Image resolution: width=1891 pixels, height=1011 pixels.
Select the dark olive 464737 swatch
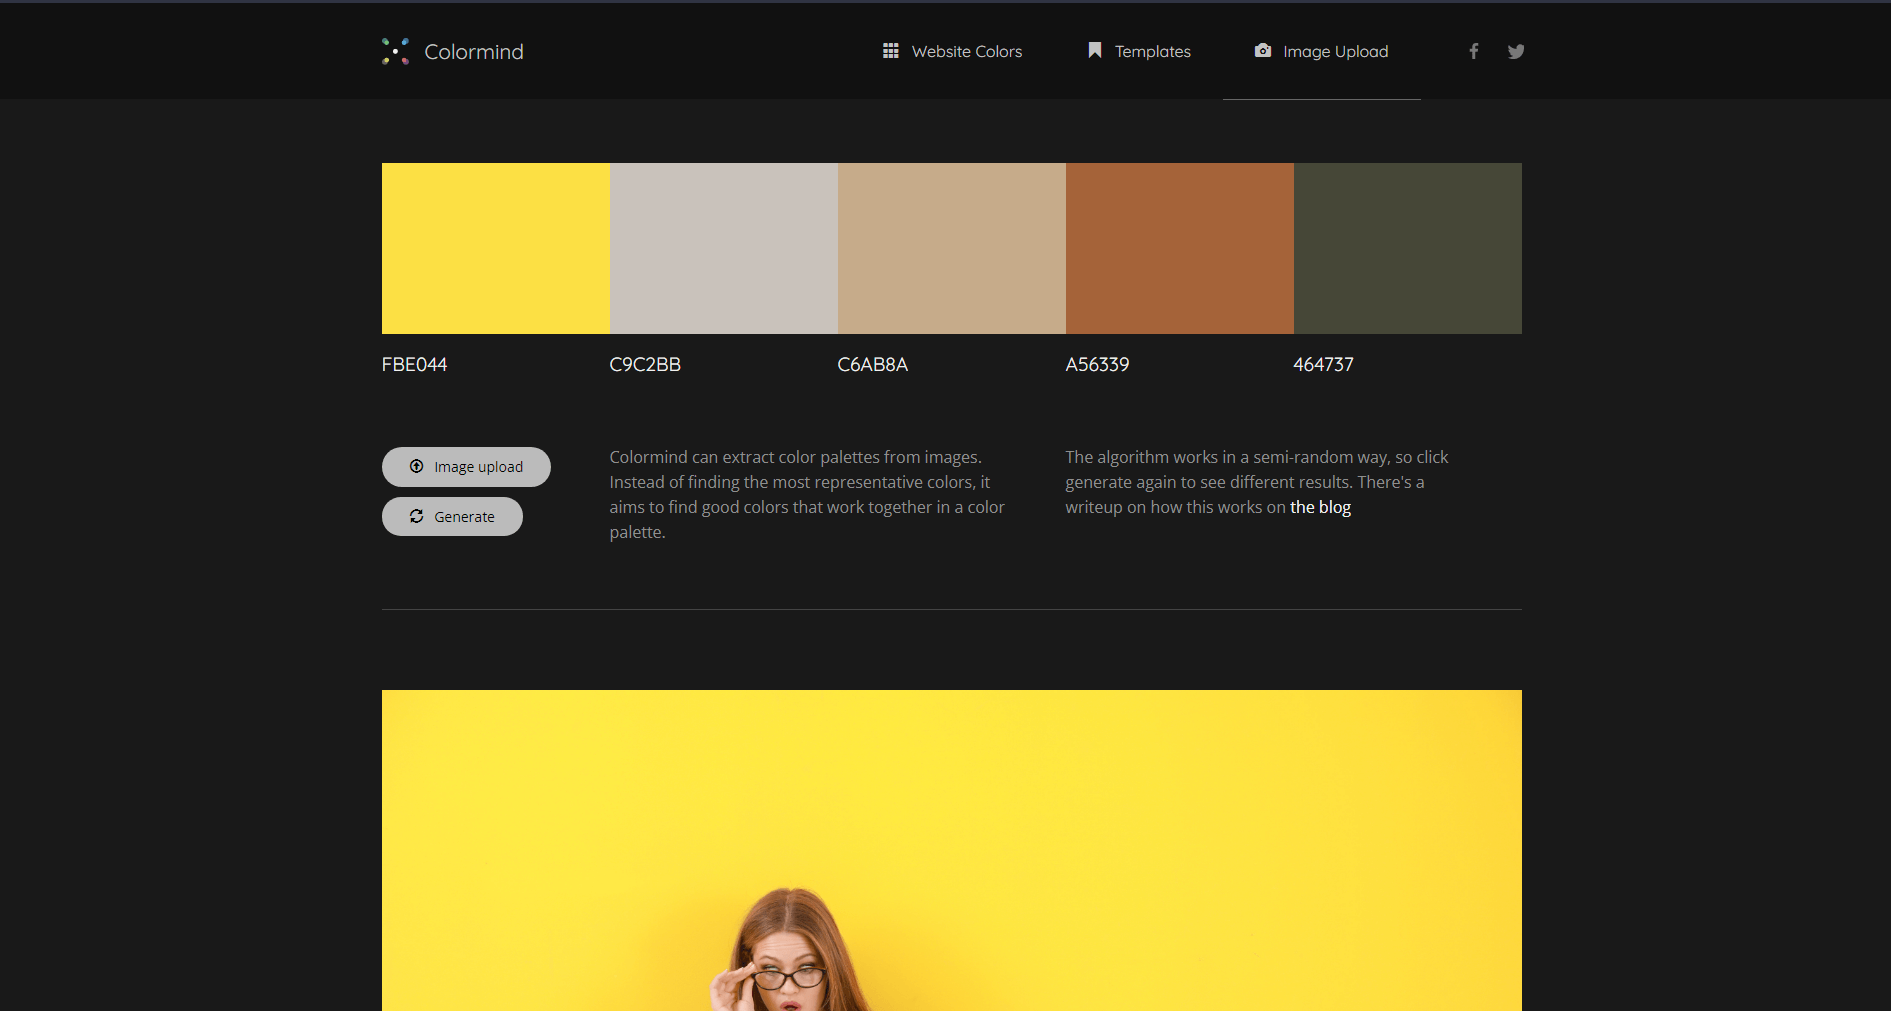[x=1408, y=248]
